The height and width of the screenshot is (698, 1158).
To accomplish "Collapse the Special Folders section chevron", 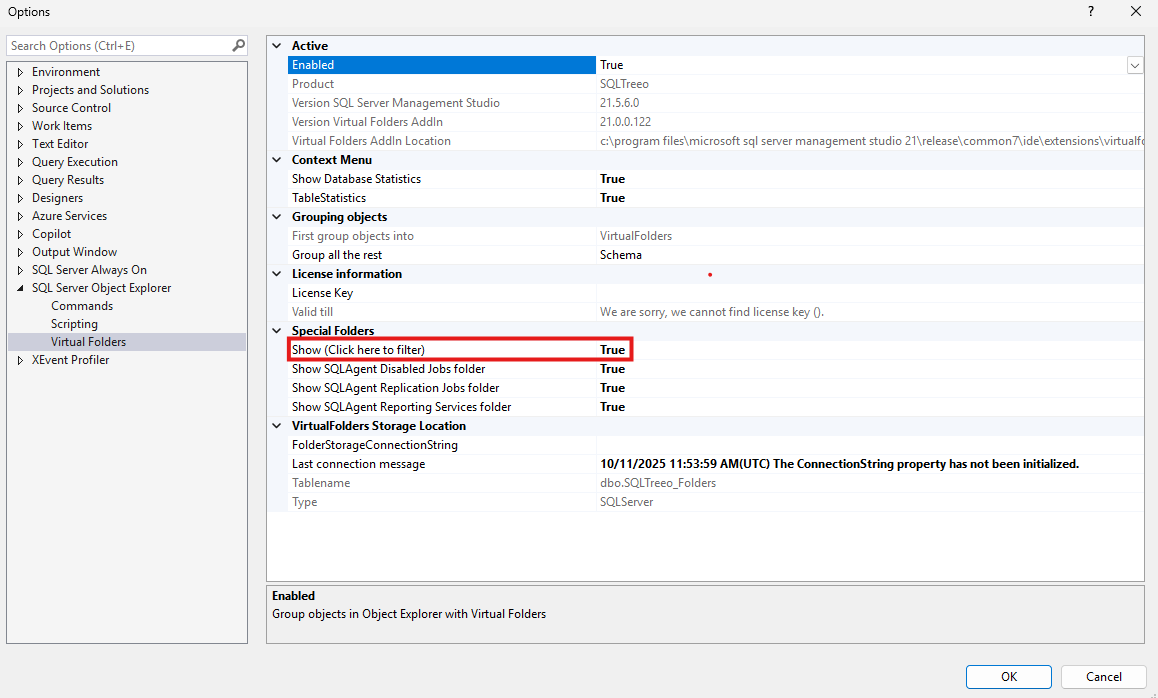I will point(277,331).
